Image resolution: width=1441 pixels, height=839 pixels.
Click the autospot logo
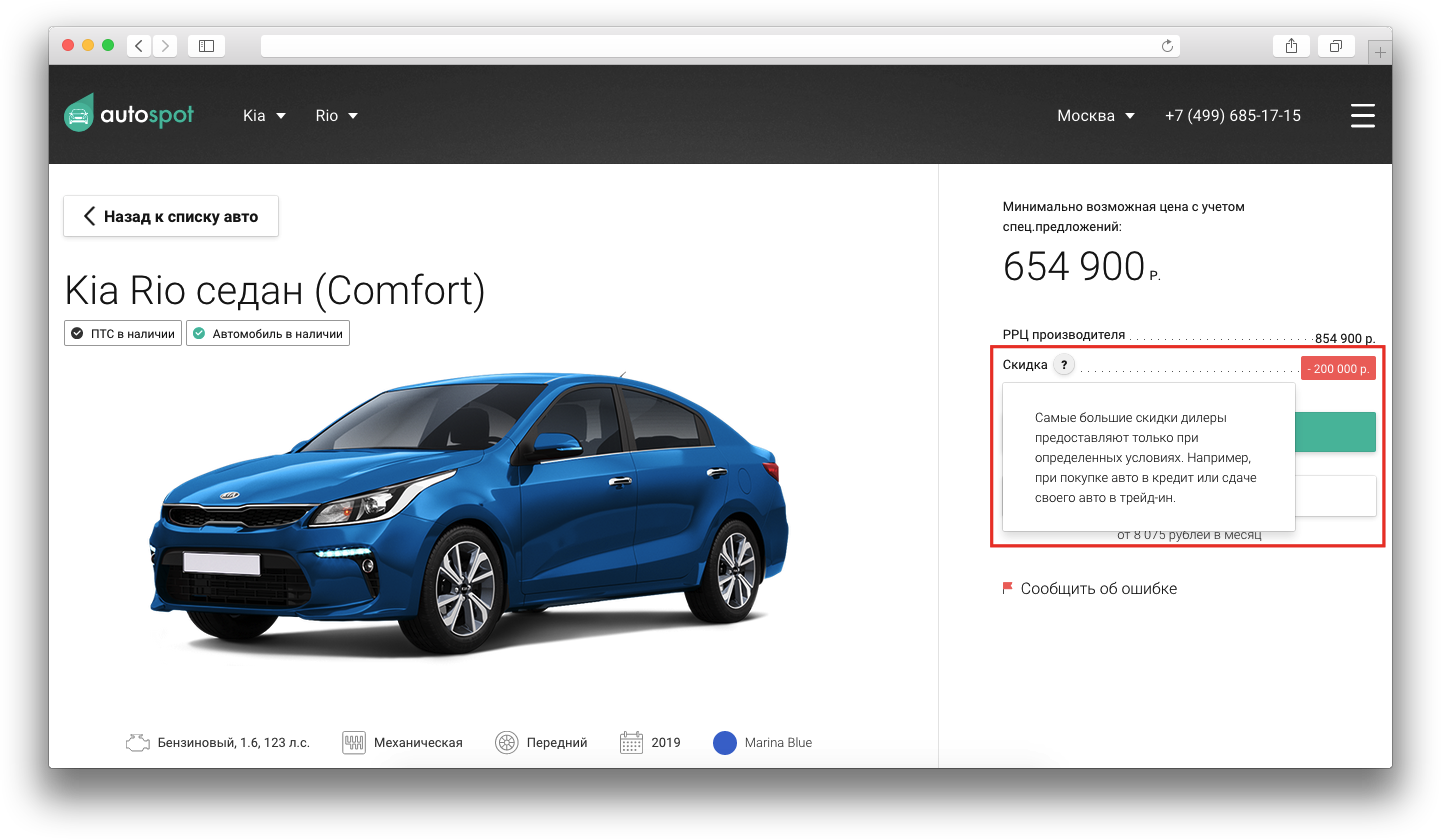pyautogui.click(x=129, y=114)
